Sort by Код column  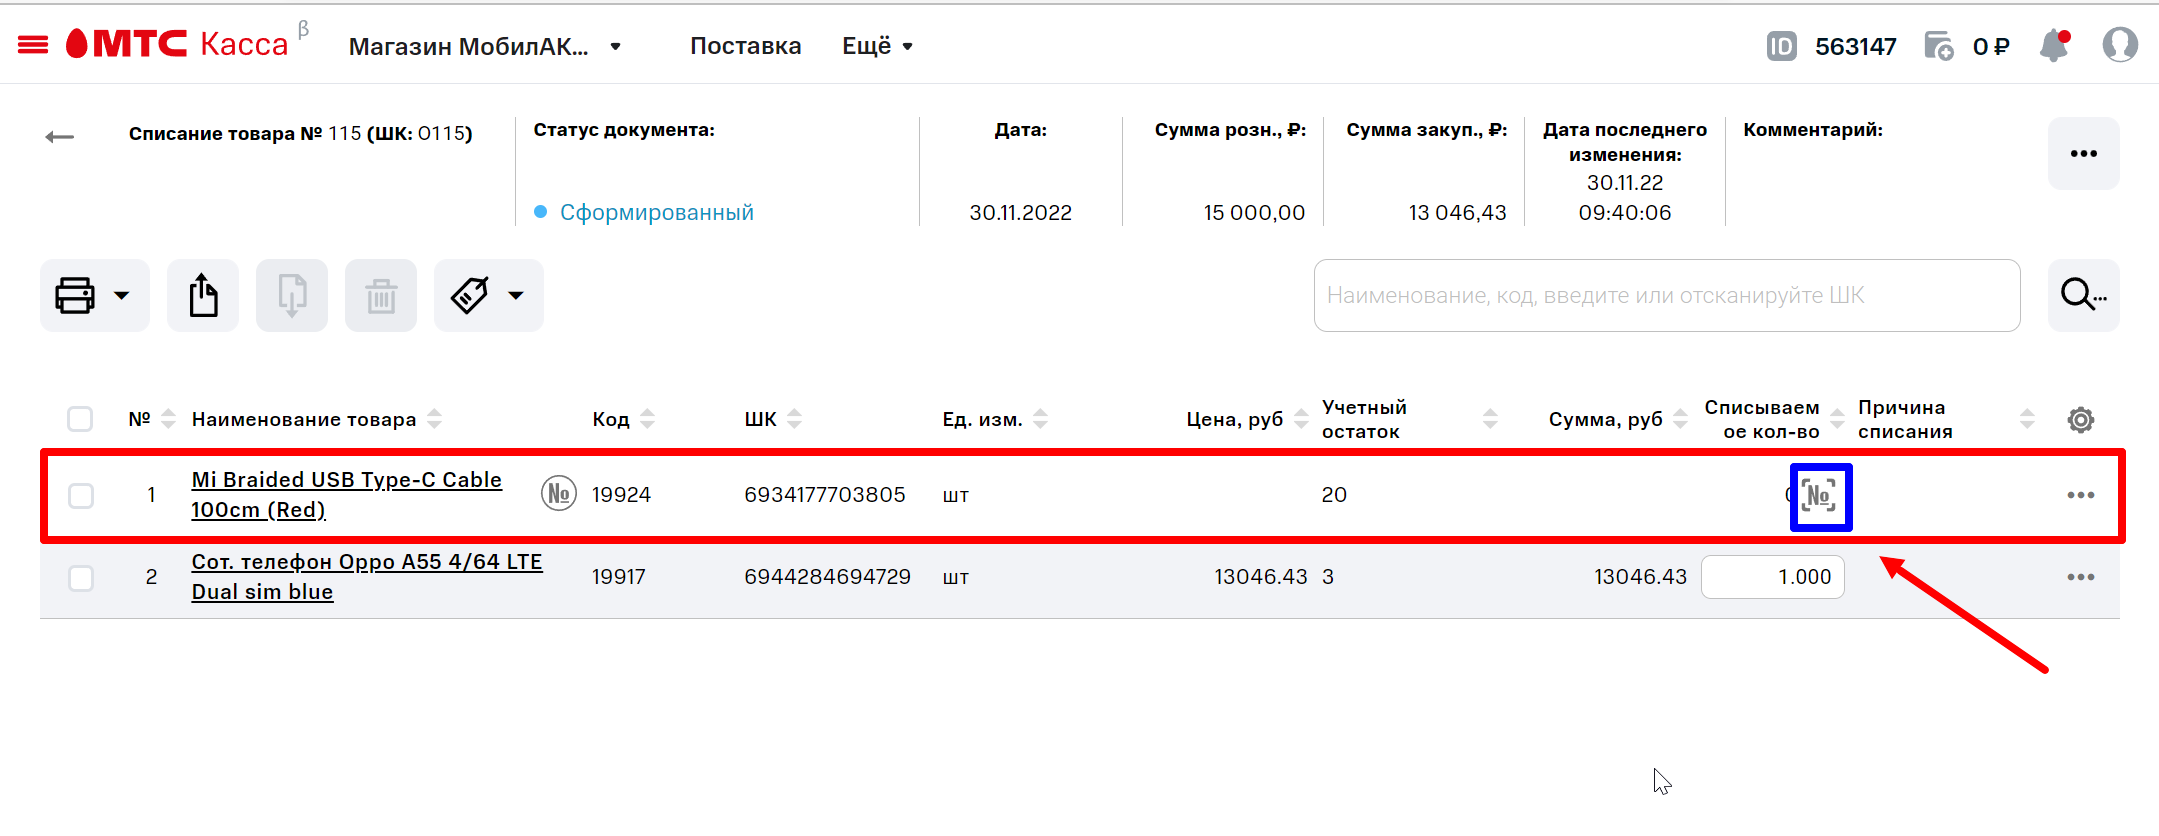(647, 419)
